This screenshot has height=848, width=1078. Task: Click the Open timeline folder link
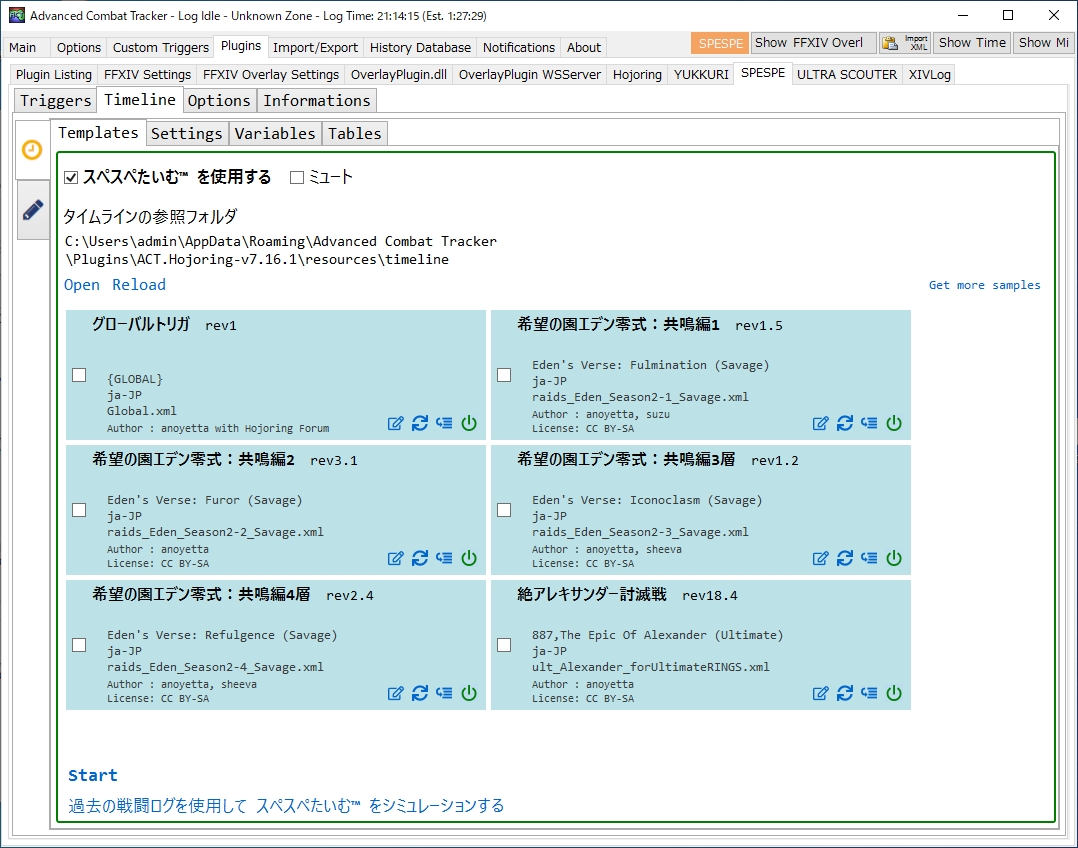(82, 285)
